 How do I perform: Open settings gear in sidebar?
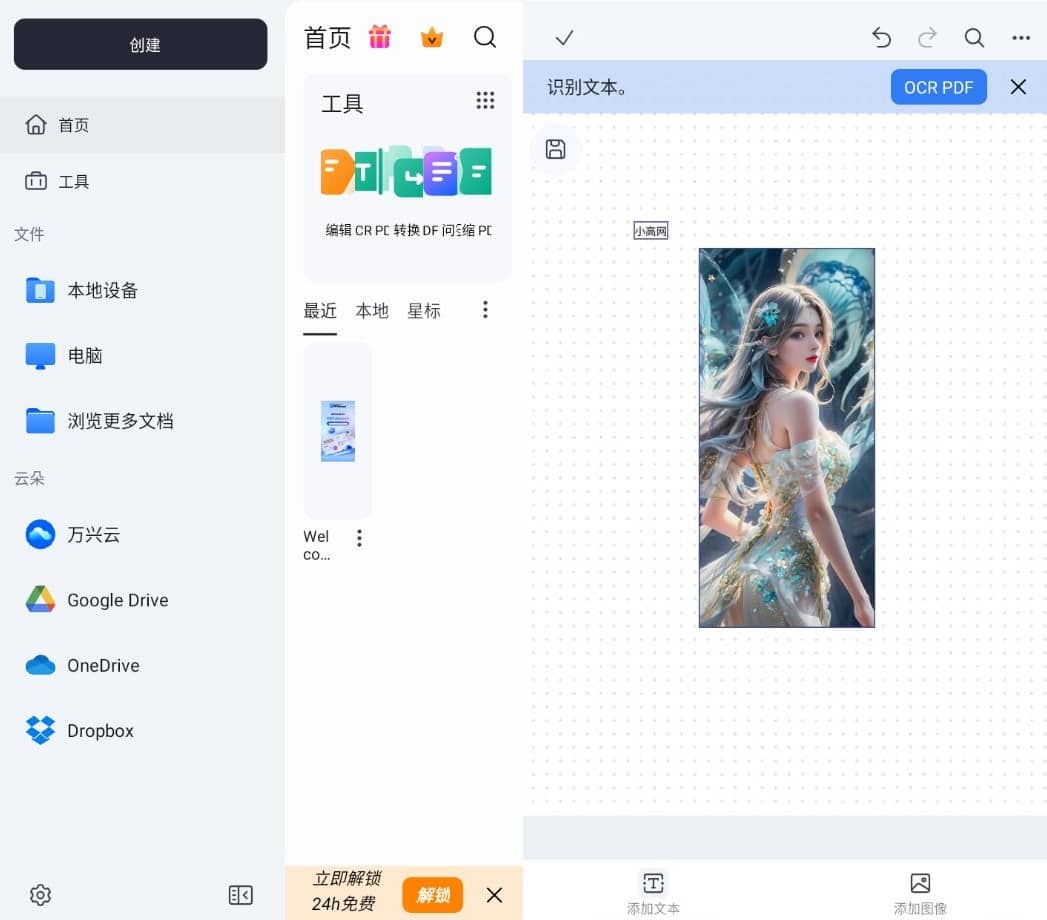click(x=40, y=895)
